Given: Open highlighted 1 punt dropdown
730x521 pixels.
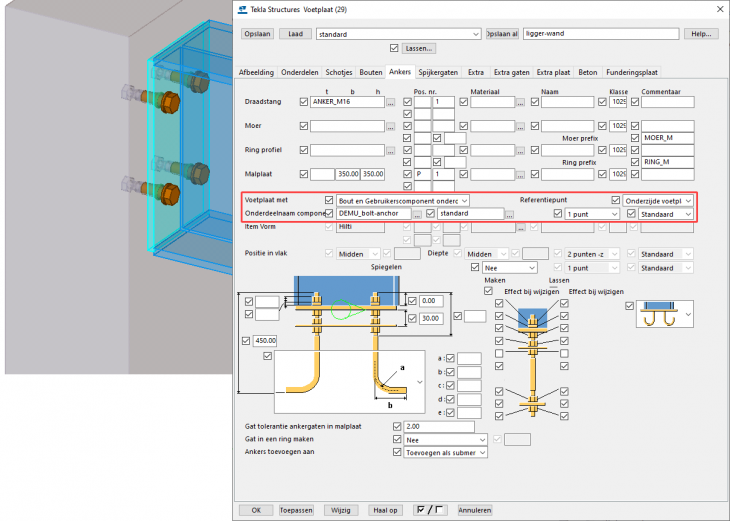Looking at the screenshot, I should pos(592,214).
